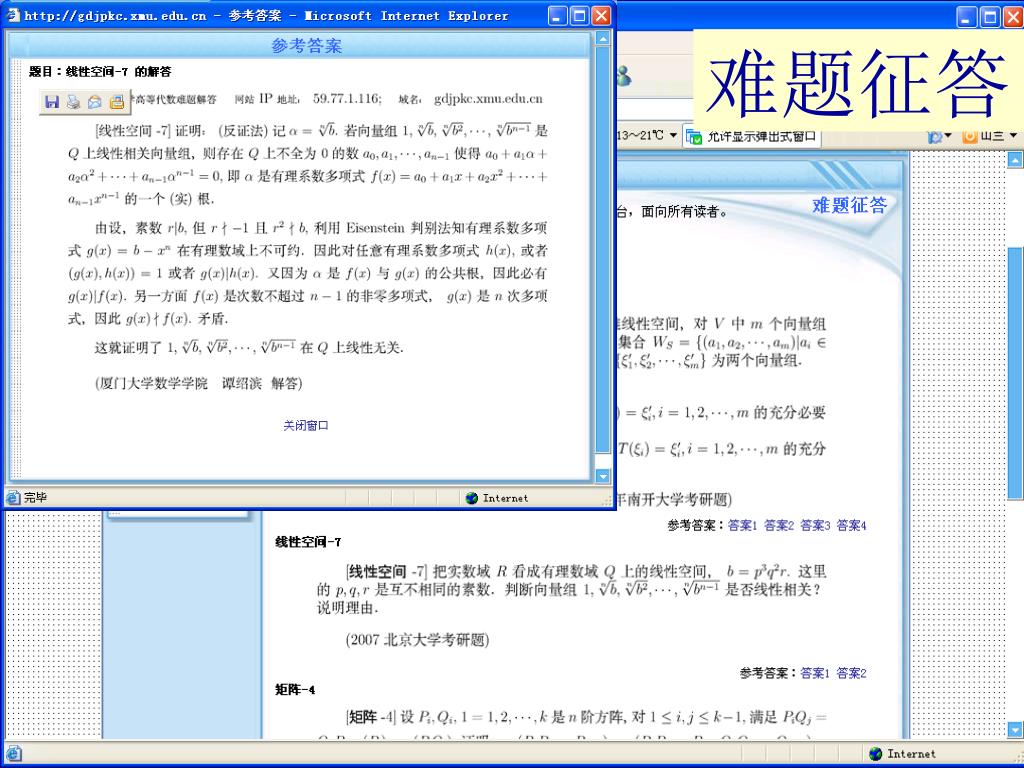1024x768 pixels.
Task: Click the 关闭窗口 link in popup
Action: (306, 426)
